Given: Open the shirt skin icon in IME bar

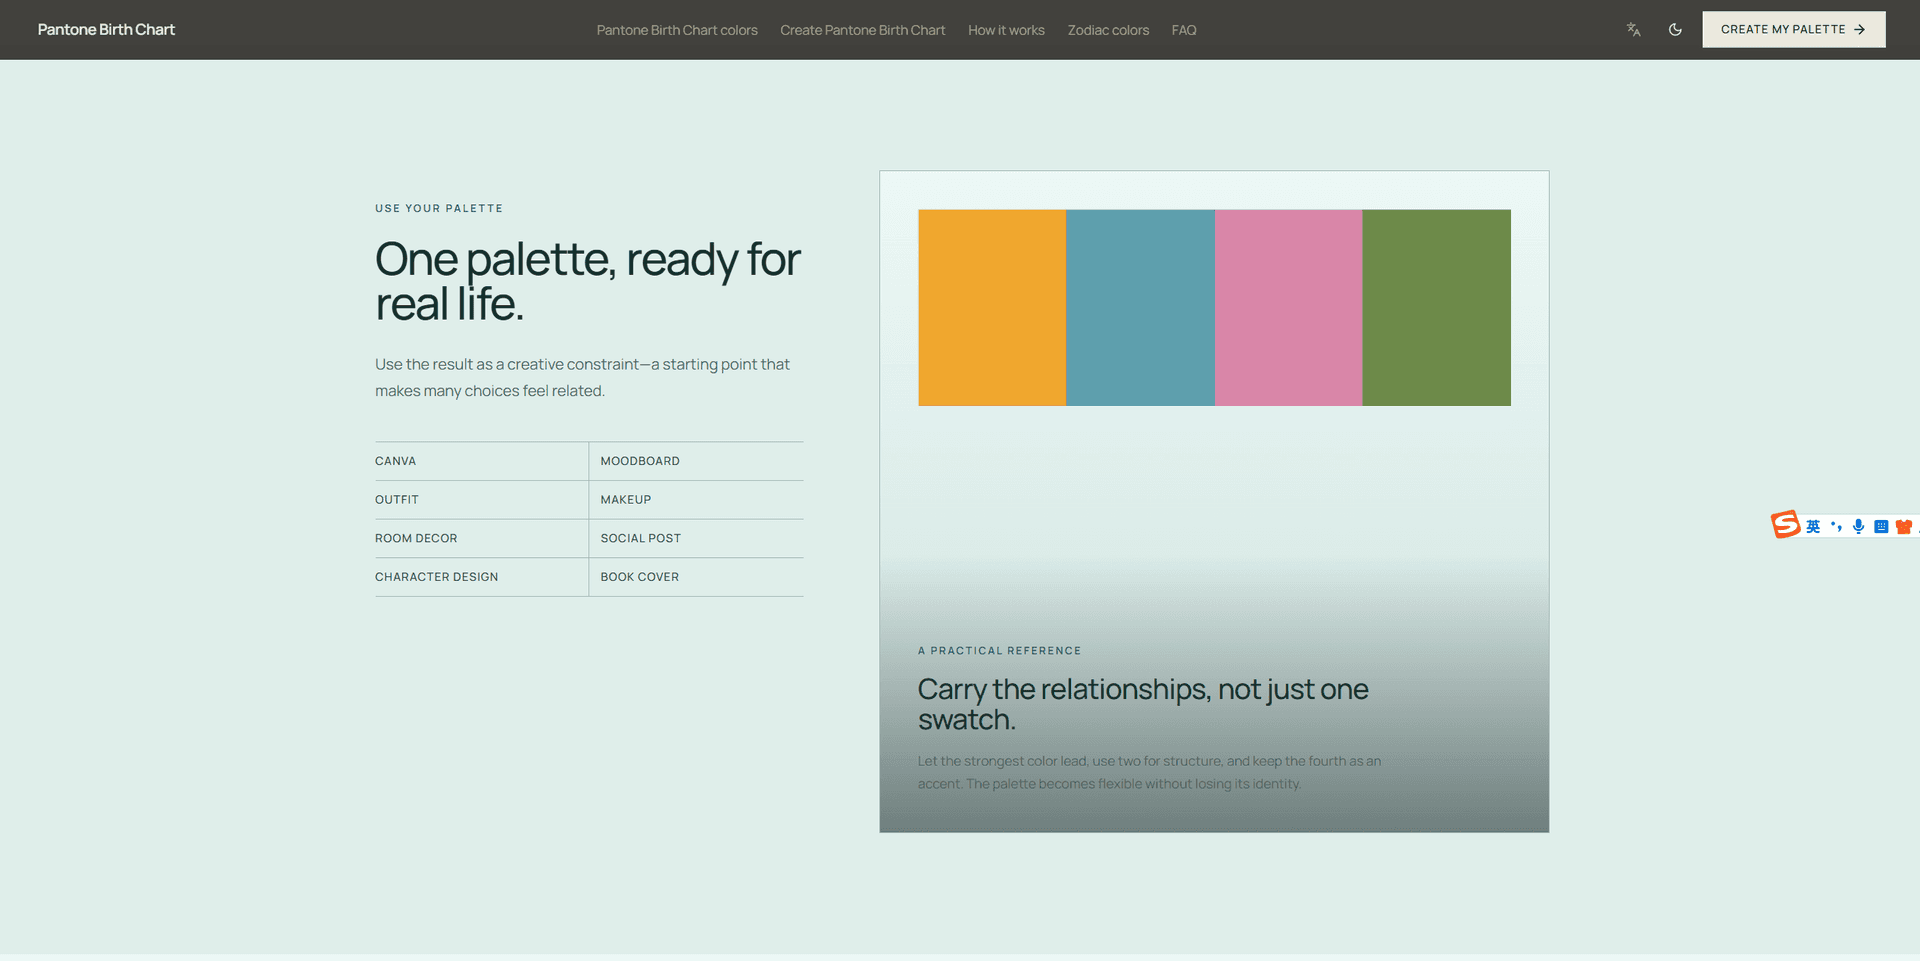Looking at the screenshot, I should coord(1903,527).
